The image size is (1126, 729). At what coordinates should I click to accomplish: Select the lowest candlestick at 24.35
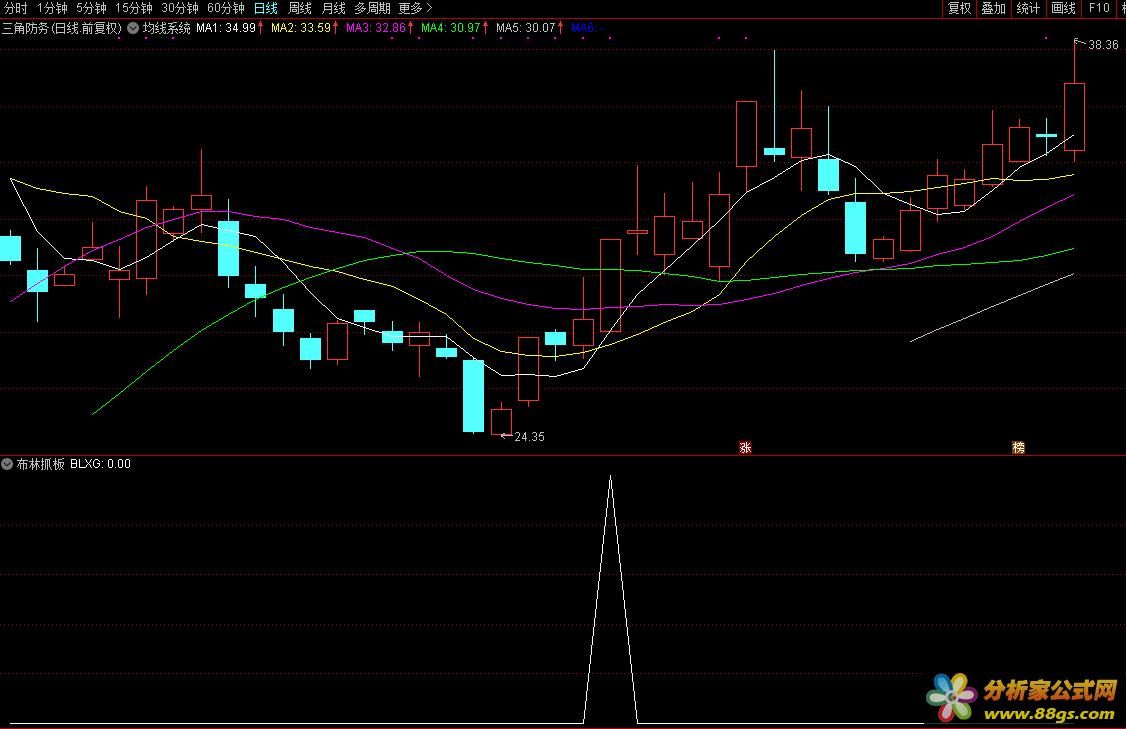501,422
